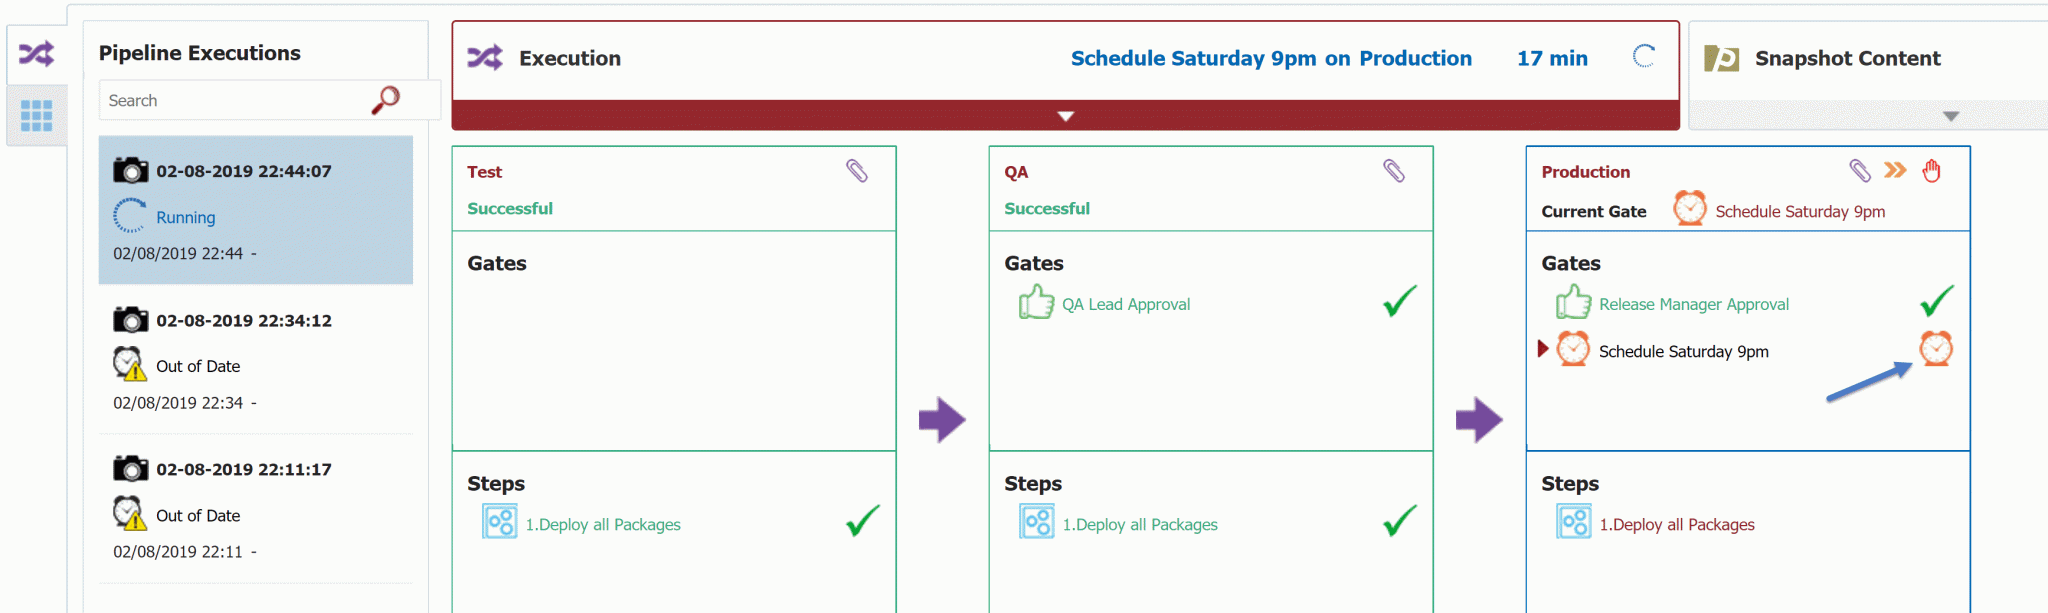This screenshot has width=2048, height=613.
Task: Open Test stage Deploy all Packages step
Action: click(x=603, y=524)
